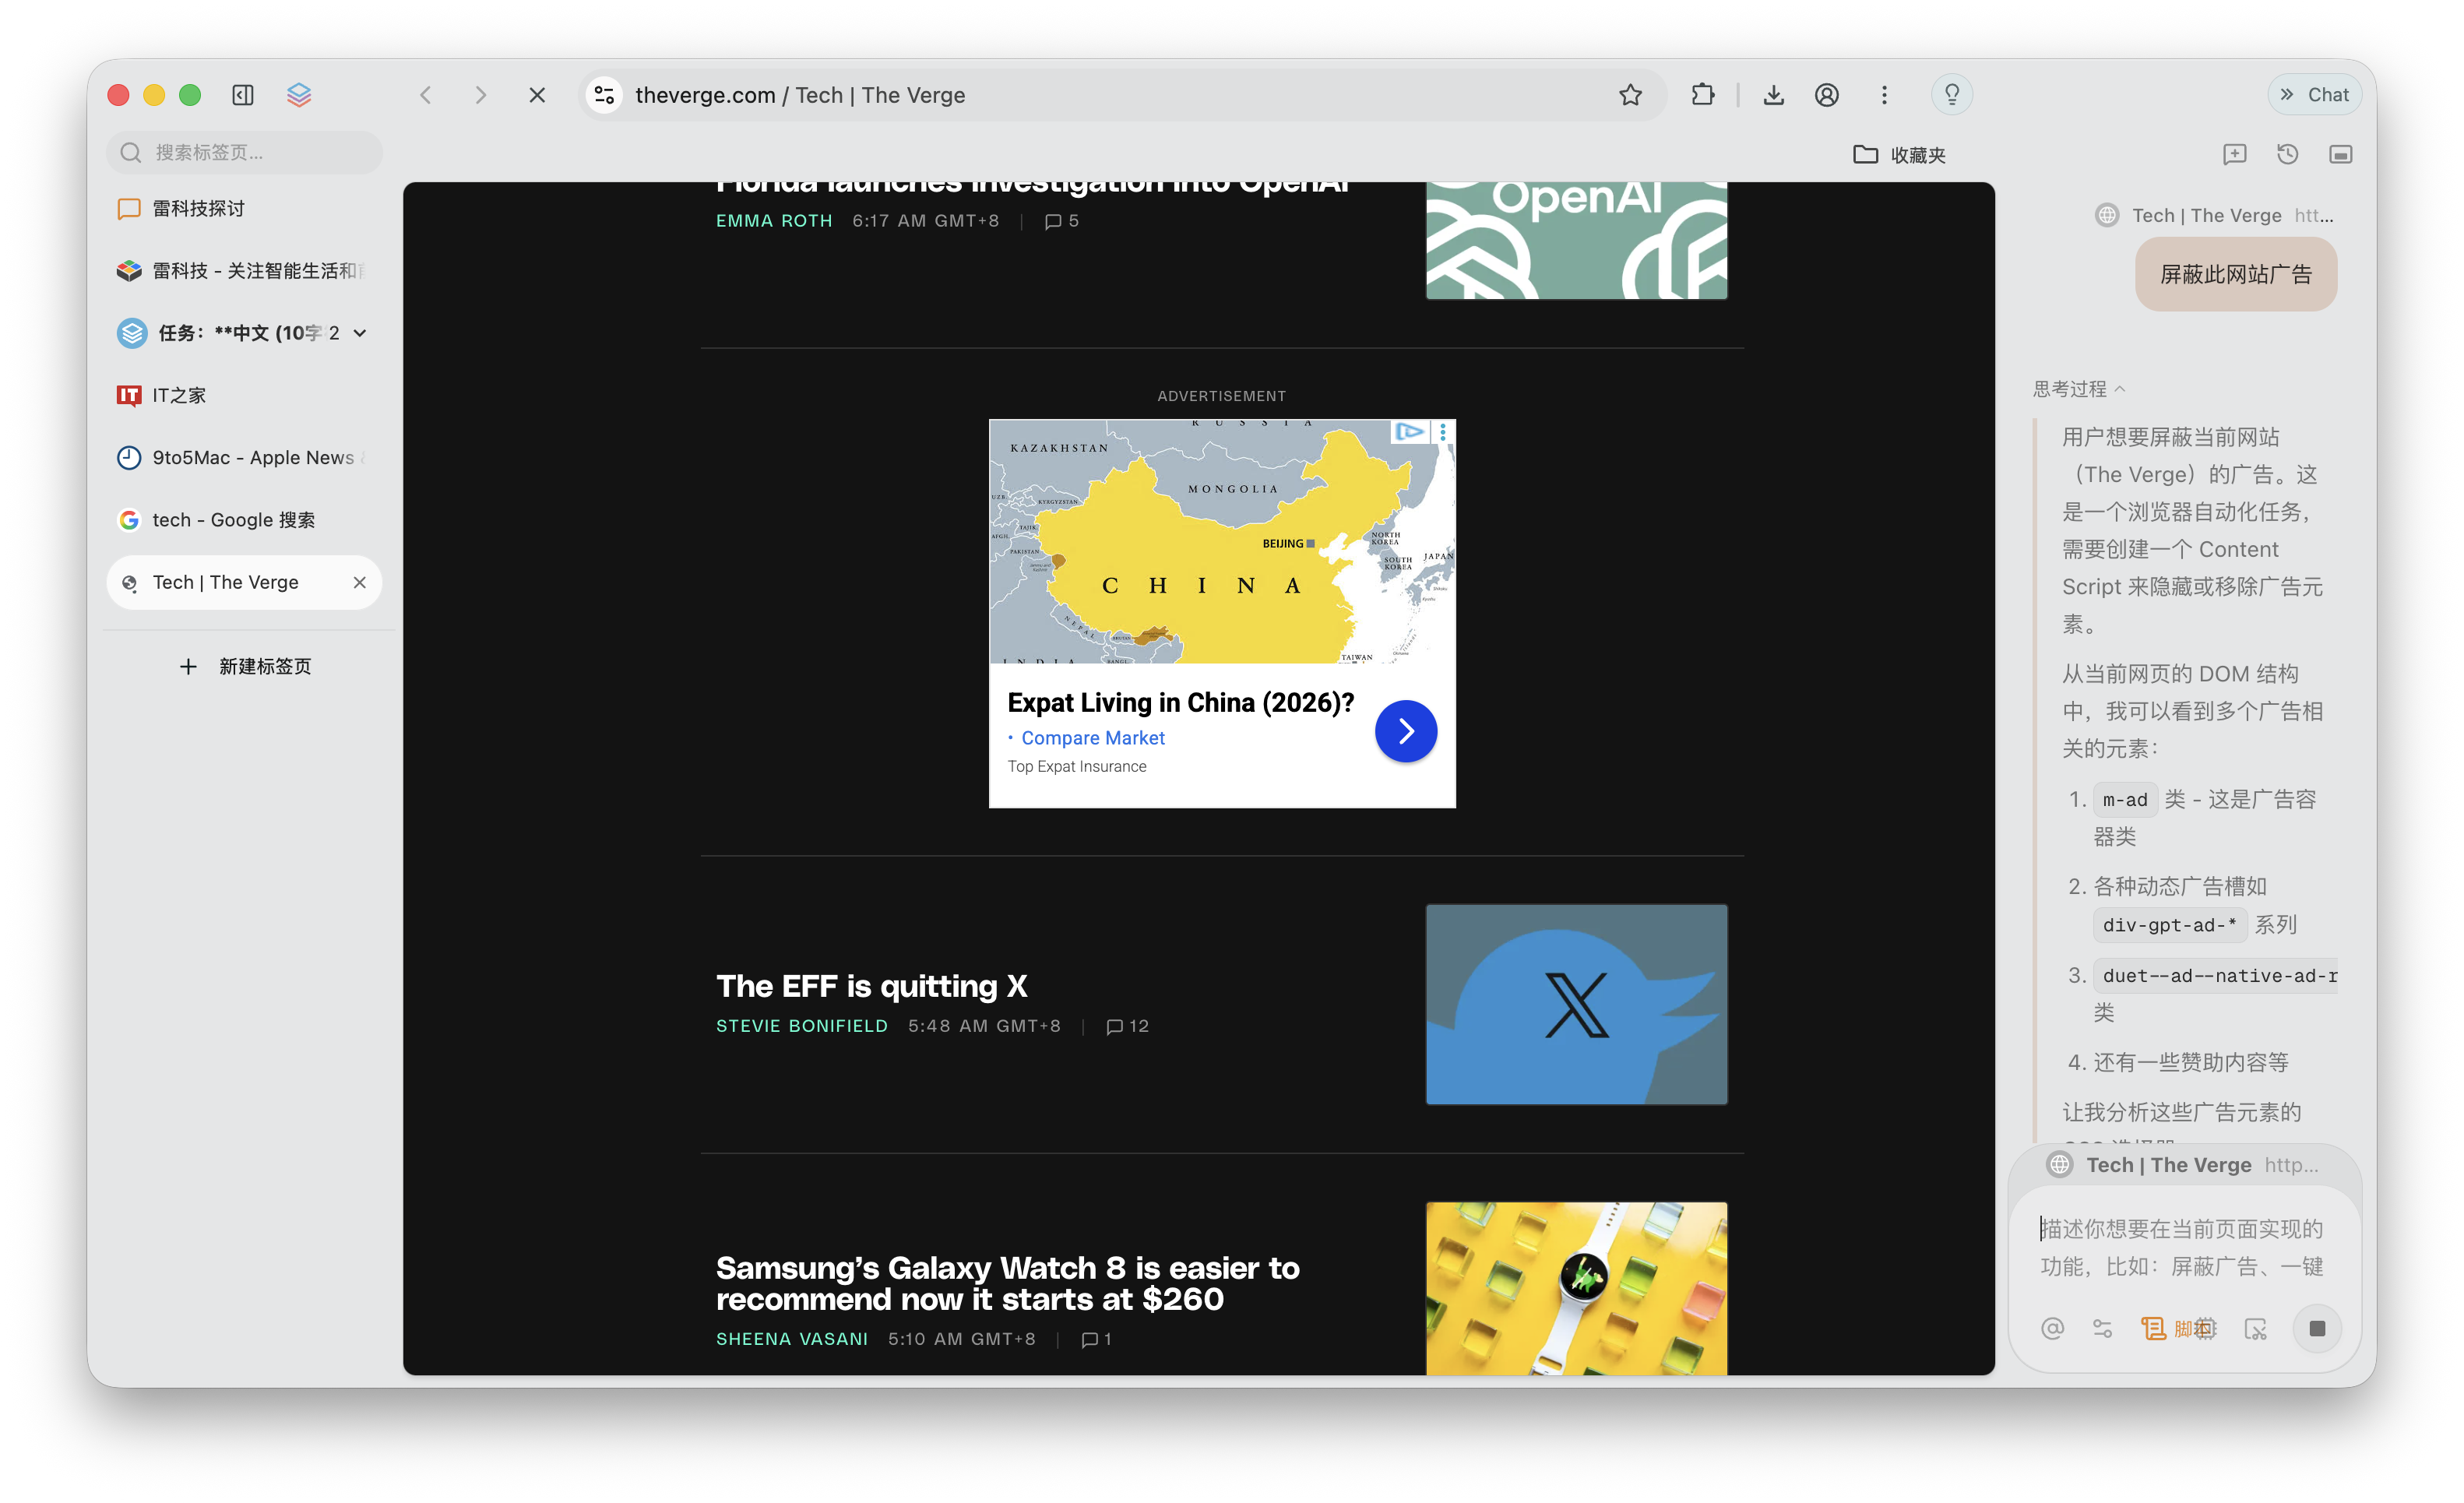Click the @ mention icon in chat input
Viewport: 2464px width, 1503px height.
(2052, 1328)
